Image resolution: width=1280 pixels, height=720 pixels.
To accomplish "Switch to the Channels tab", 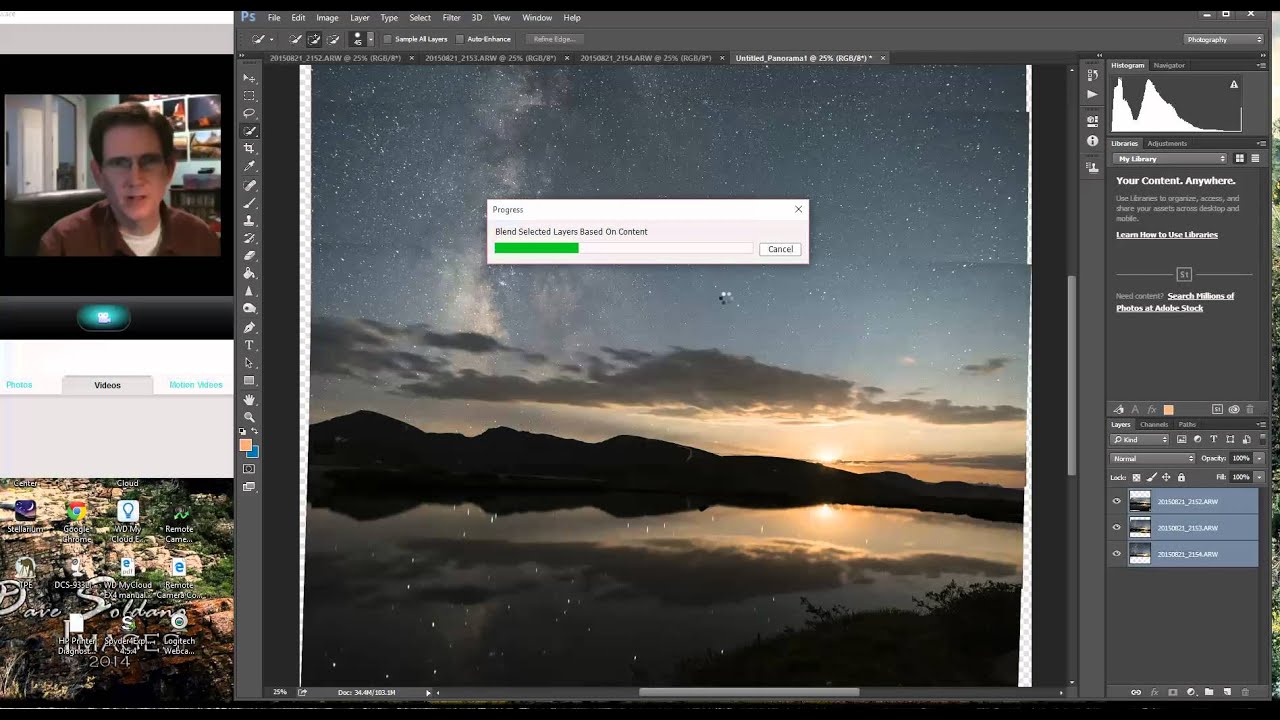I will pyautogui.click(x=1154, y=425).
